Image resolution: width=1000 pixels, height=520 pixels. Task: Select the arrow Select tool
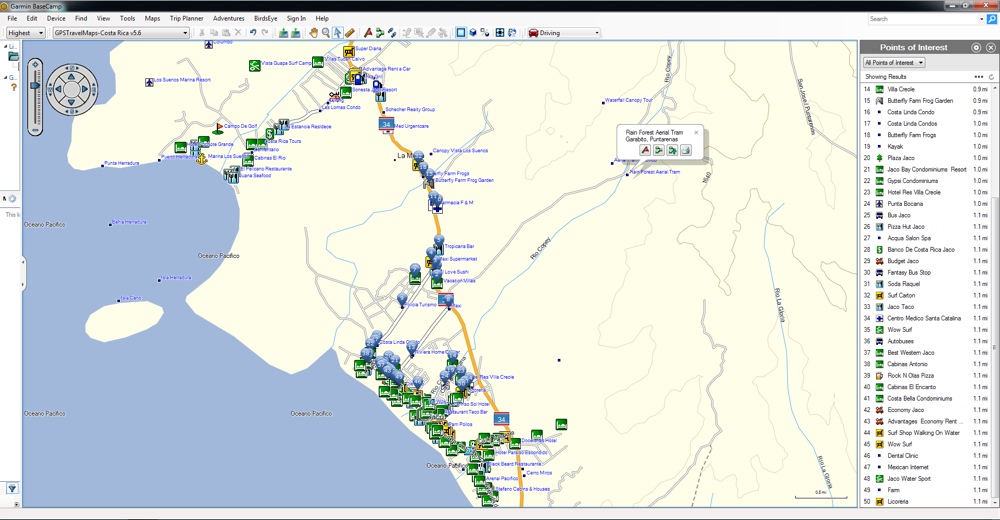pyautogui.click(x=337, y=33)
